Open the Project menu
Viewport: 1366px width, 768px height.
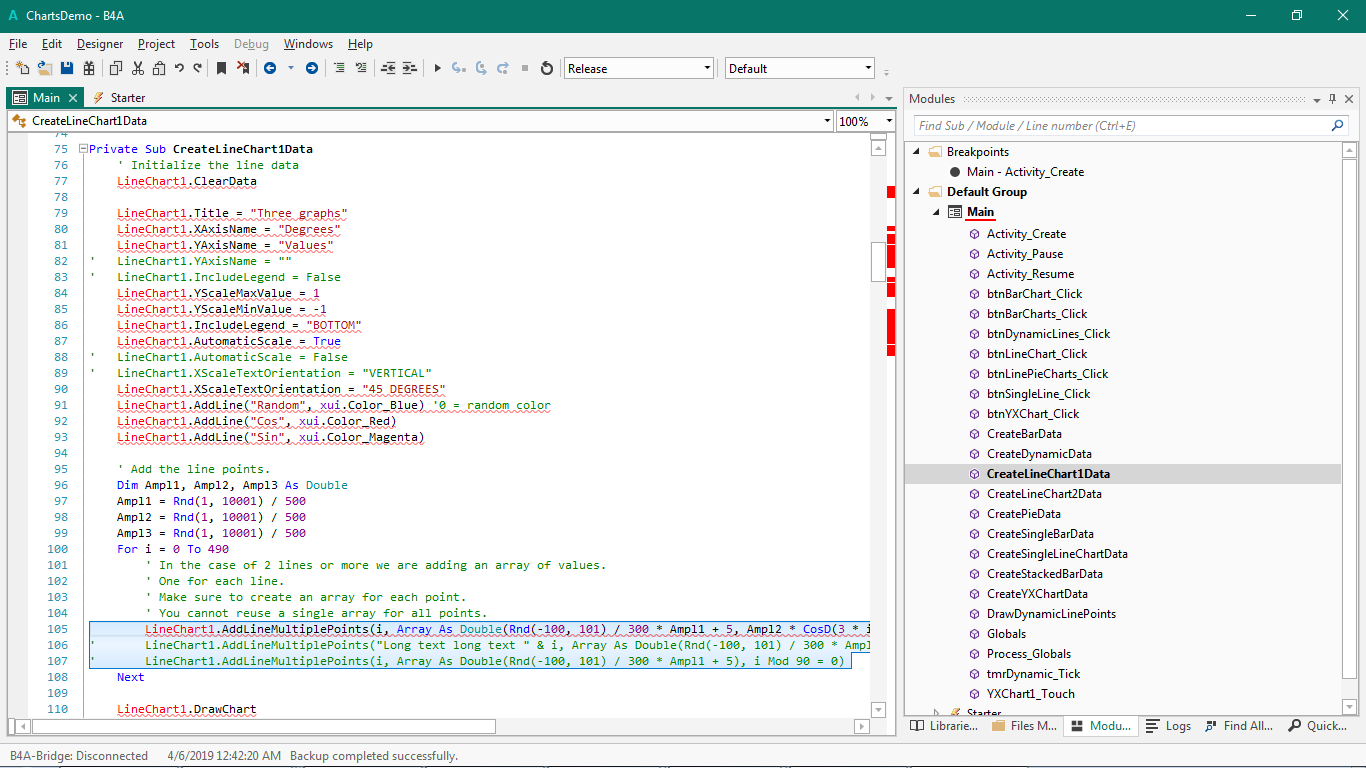(156, 44)
